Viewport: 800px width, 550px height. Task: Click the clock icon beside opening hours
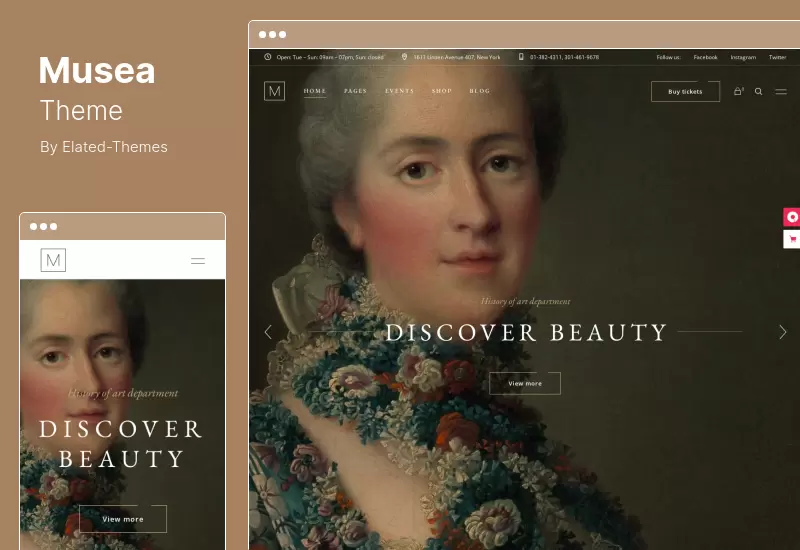coord(268,57)
